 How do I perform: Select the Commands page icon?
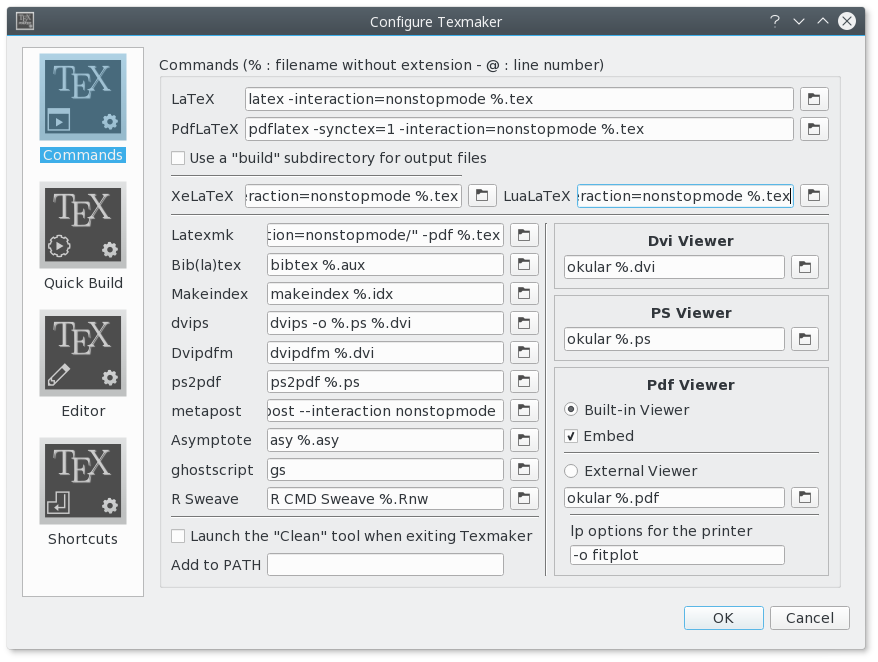pyautogui.click(x=83, y=97)
